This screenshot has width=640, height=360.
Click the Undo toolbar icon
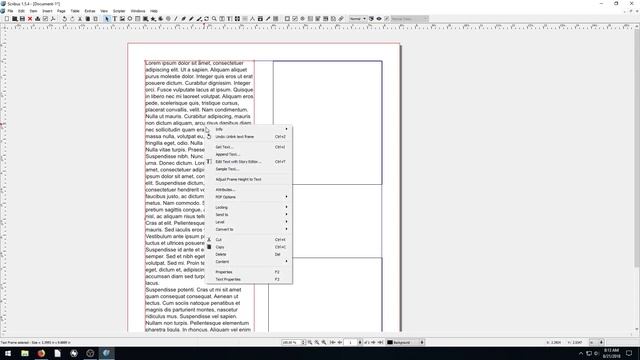64,19
